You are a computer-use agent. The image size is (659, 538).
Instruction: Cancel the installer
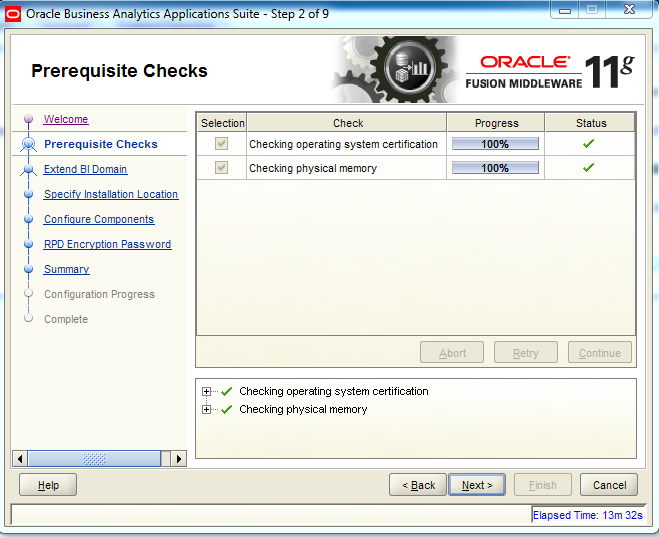[609, 485]
